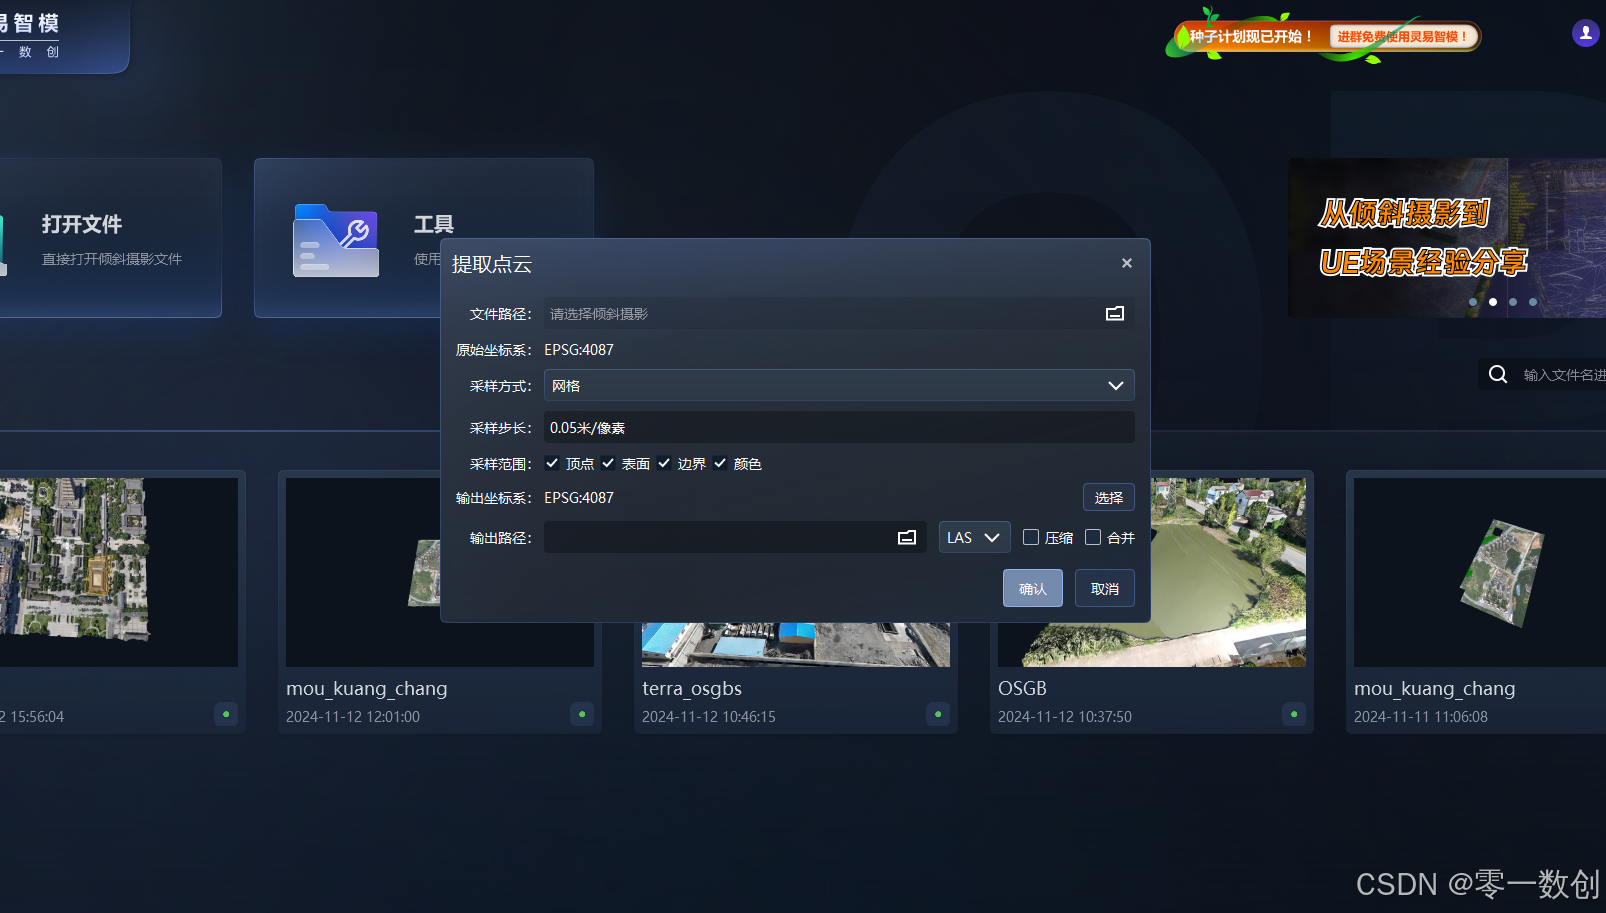Image resolution: width=1606 pixels, height=913 pixels.
Task: Select the first carousel dot
Action: pyautogui.click(x=1473, y=302)
